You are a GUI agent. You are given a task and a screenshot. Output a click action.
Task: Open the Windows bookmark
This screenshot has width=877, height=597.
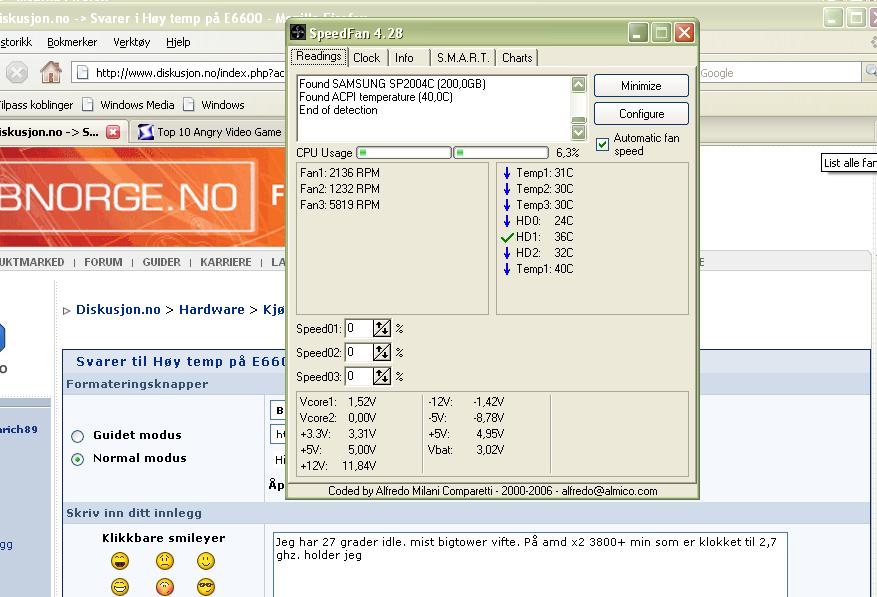pyautogui.click(x=214, y=105)
